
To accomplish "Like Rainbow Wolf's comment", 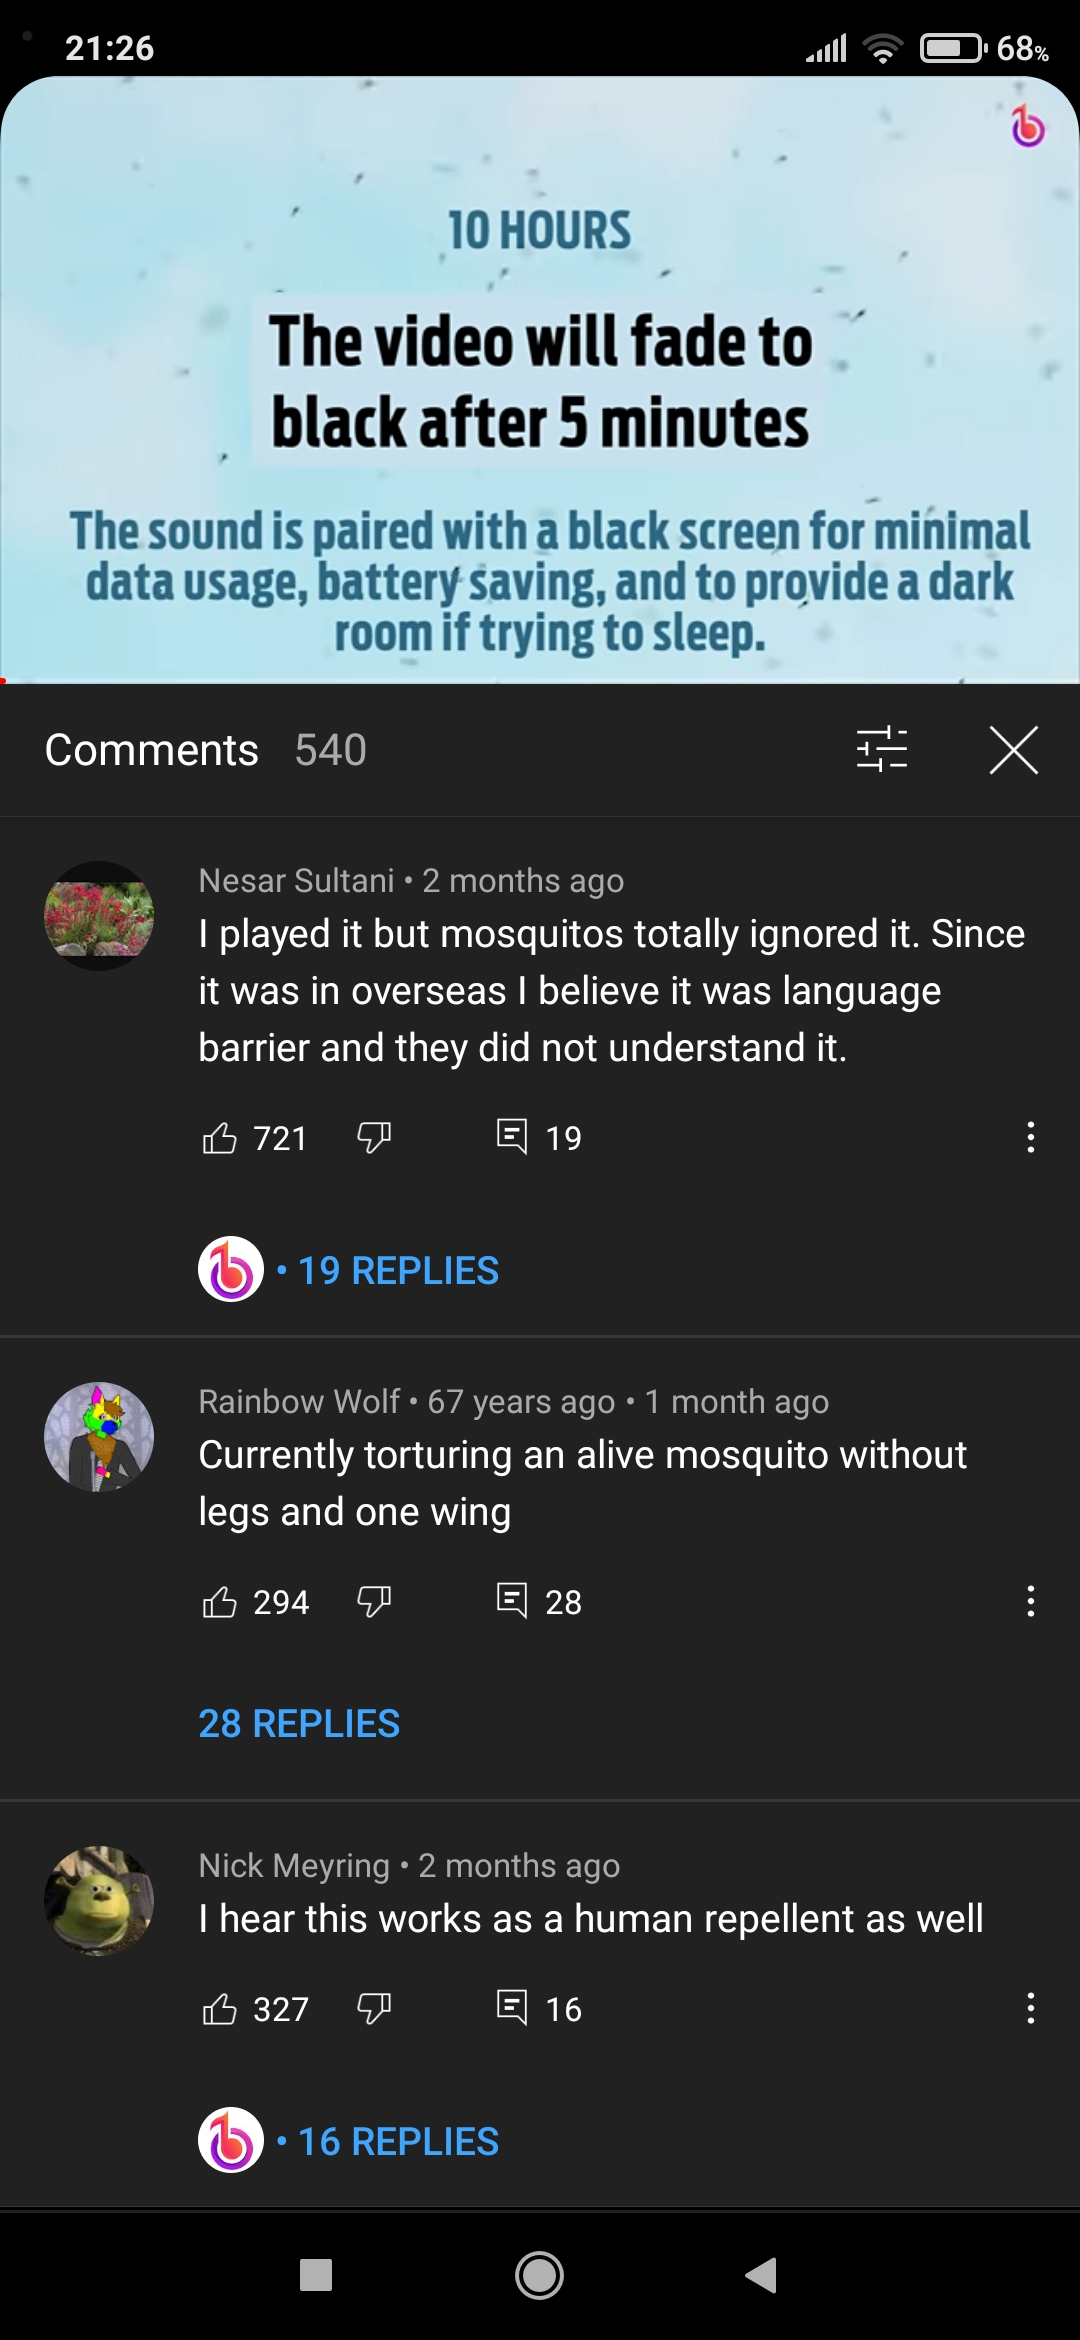I will [x=220, y=1602].
